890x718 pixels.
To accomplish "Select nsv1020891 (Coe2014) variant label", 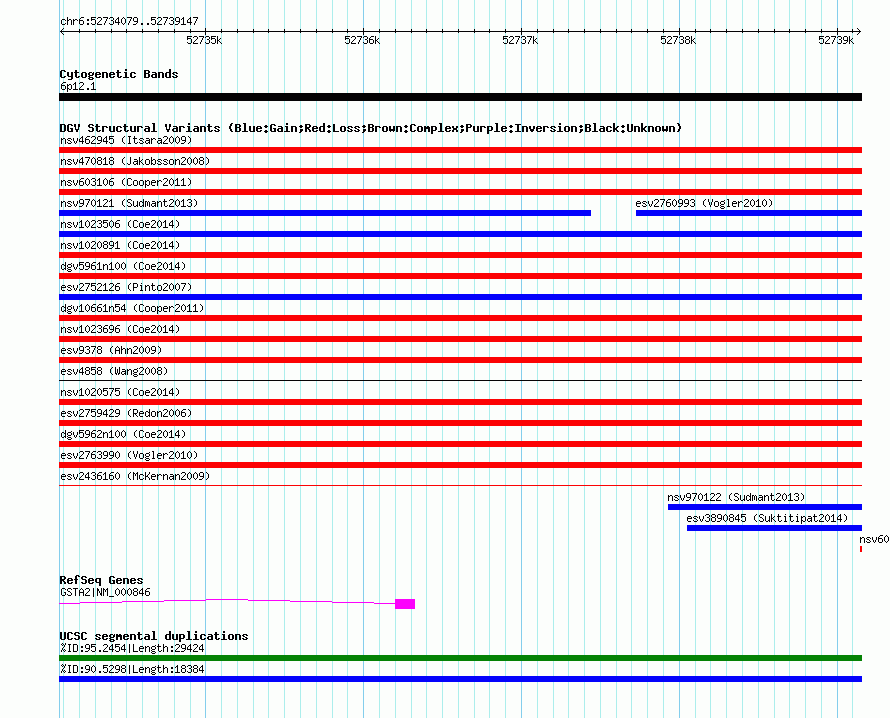I will 120,245.
